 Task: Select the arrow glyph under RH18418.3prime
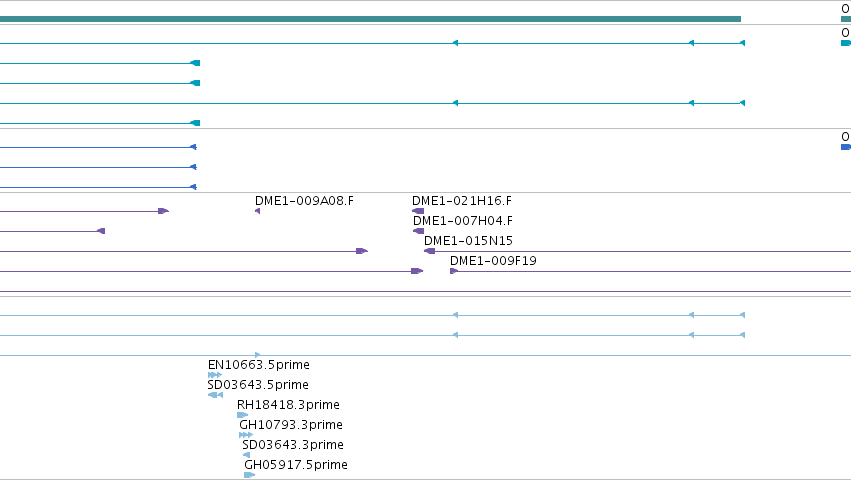point(243,415)
